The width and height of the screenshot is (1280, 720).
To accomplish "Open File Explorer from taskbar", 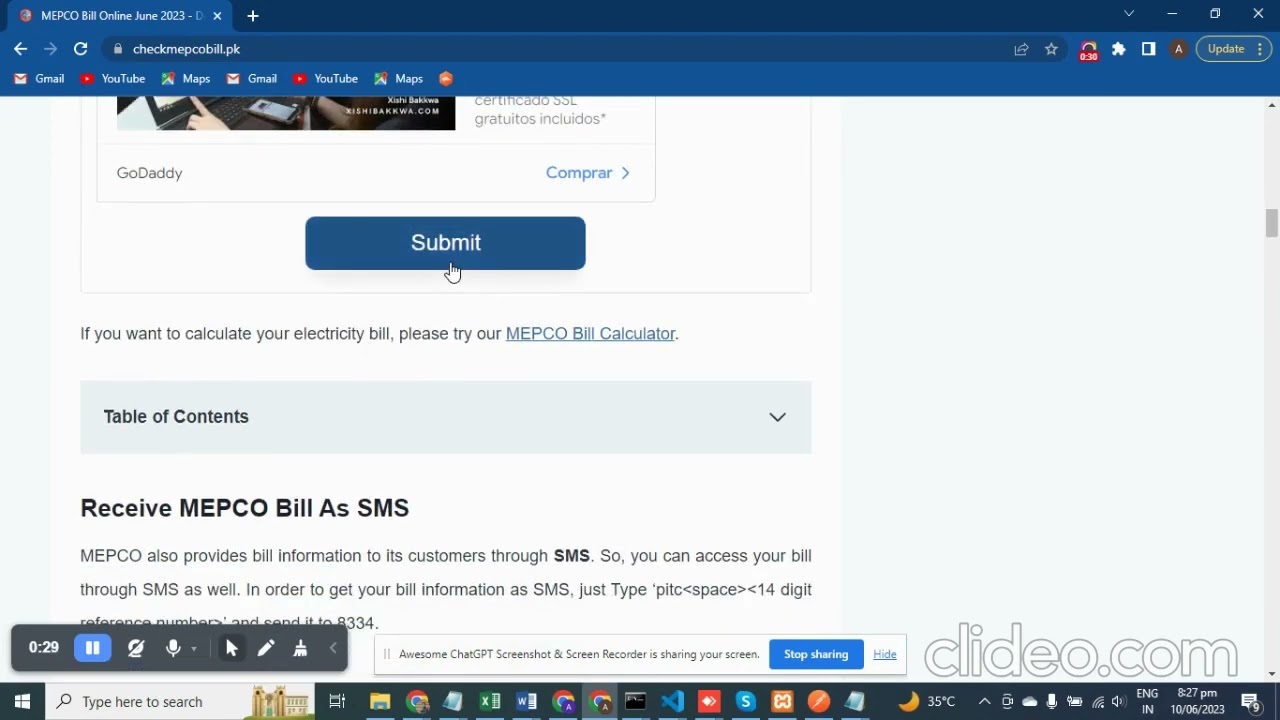I will 380,701.
